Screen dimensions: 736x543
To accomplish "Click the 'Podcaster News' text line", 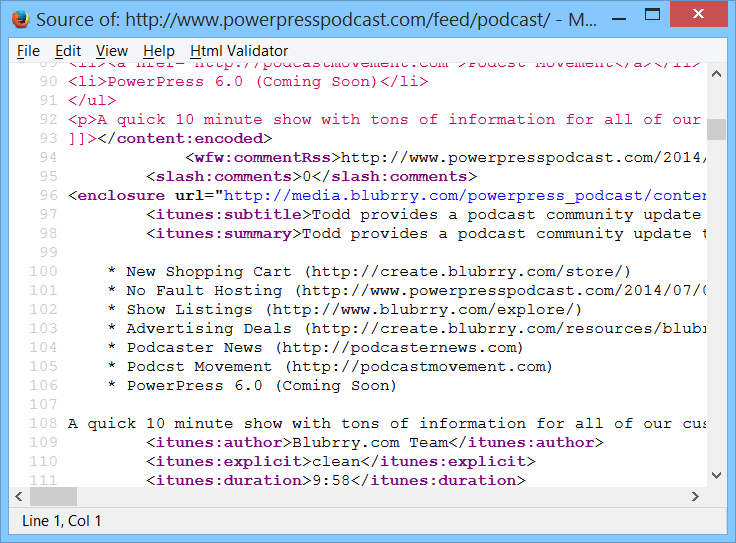I will coord(315,347).
